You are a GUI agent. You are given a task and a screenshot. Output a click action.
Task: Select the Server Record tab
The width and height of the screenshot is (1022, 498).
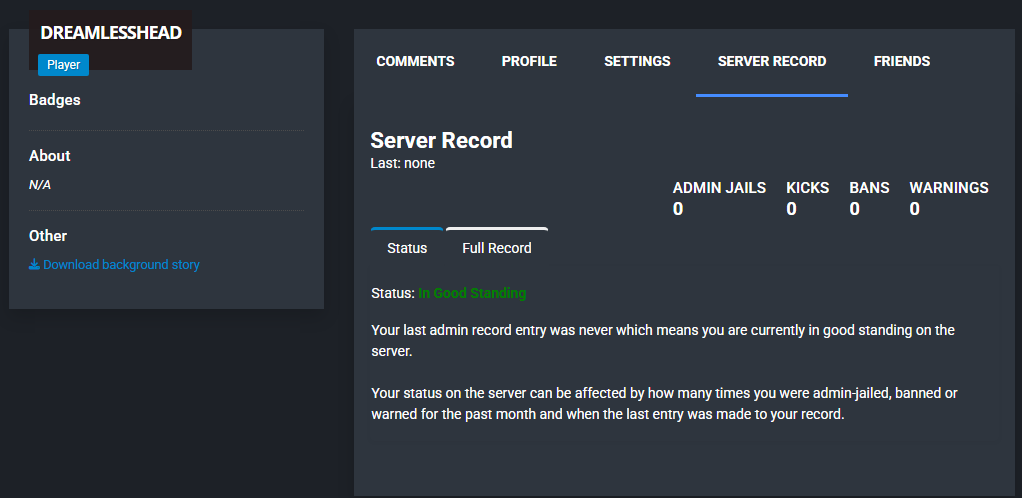[772, 61]
